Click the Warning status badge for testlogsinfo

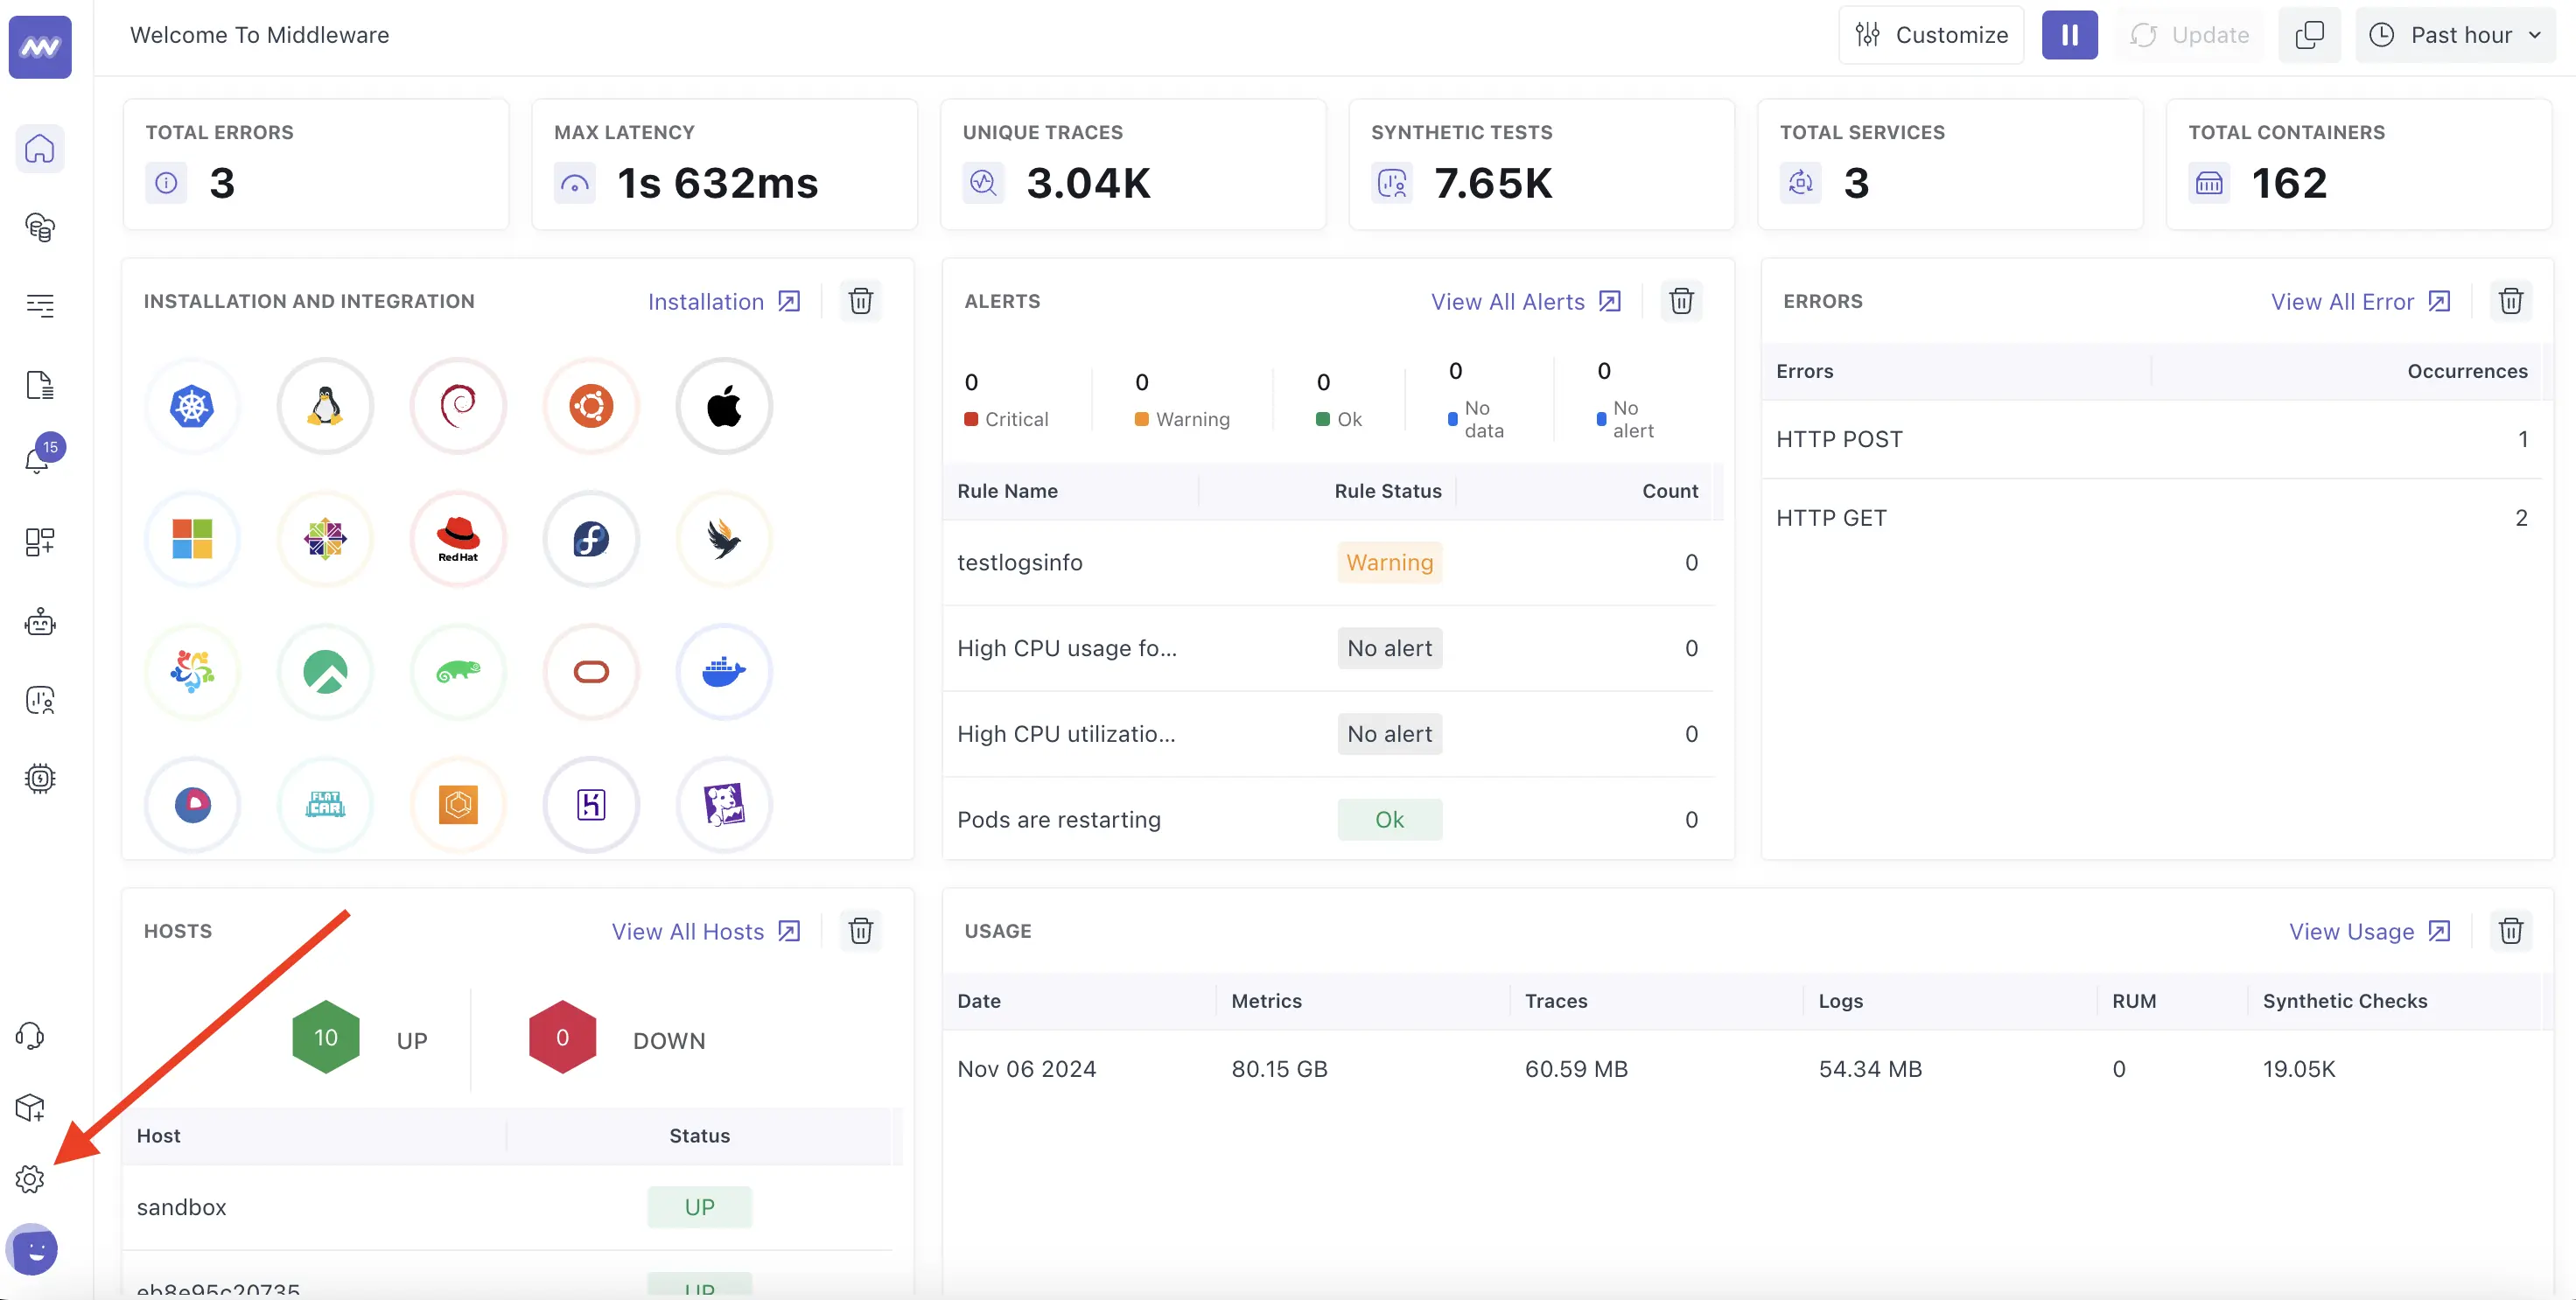point(1389,562)
